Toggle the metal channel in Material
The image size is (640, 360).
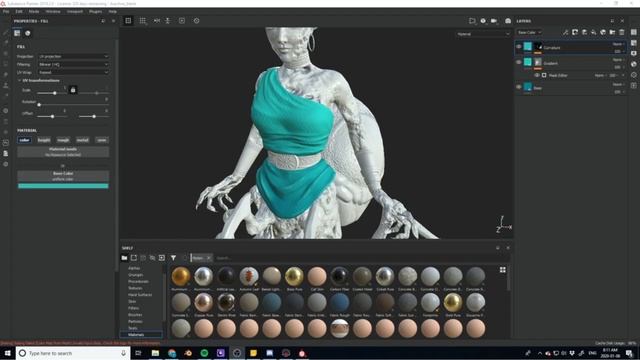[x=82, y=140]
